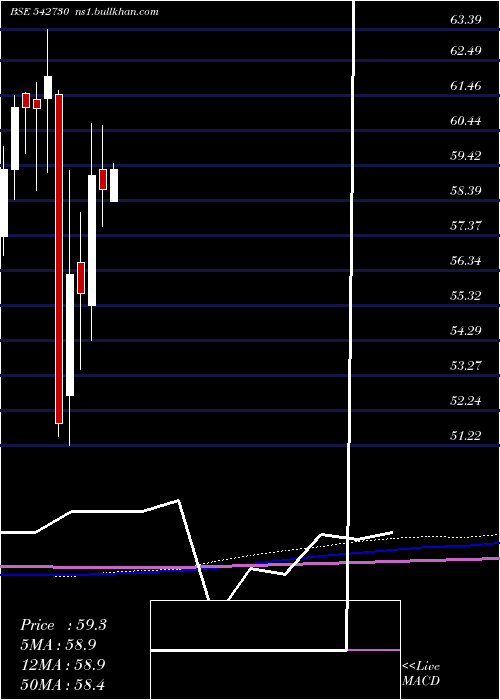
Task: Click the 58.39 price axis label
Action: (x=466, y=191)
